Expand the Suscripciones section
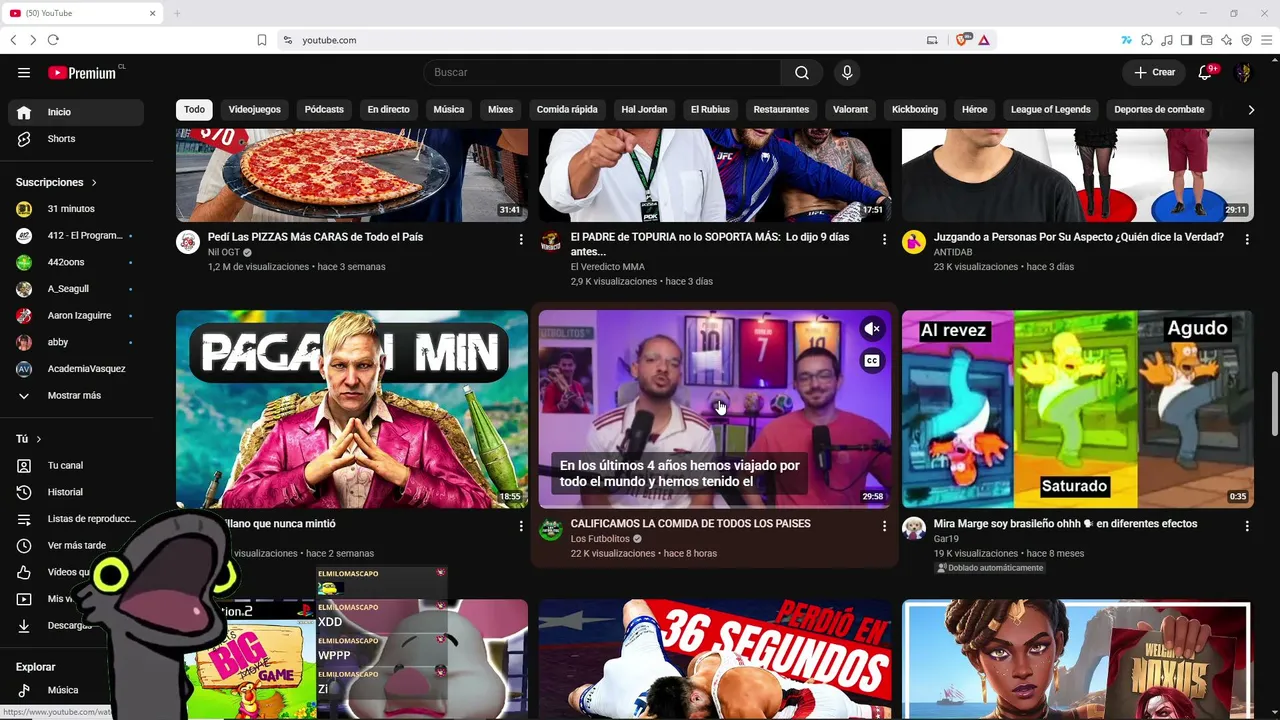The height and width of the screenshot is (720, 1280). coord(57,183)
